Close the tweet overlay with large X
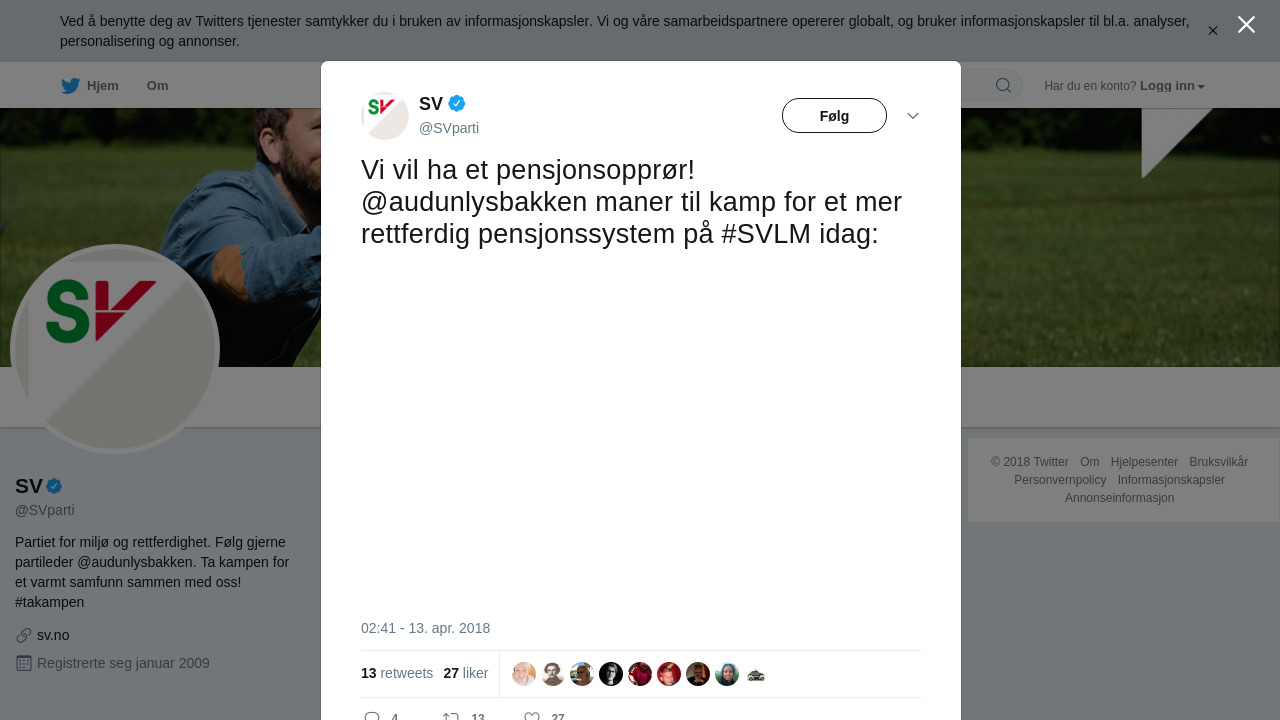Viewport: 1280px width, 720px height. click(1246, 25)
